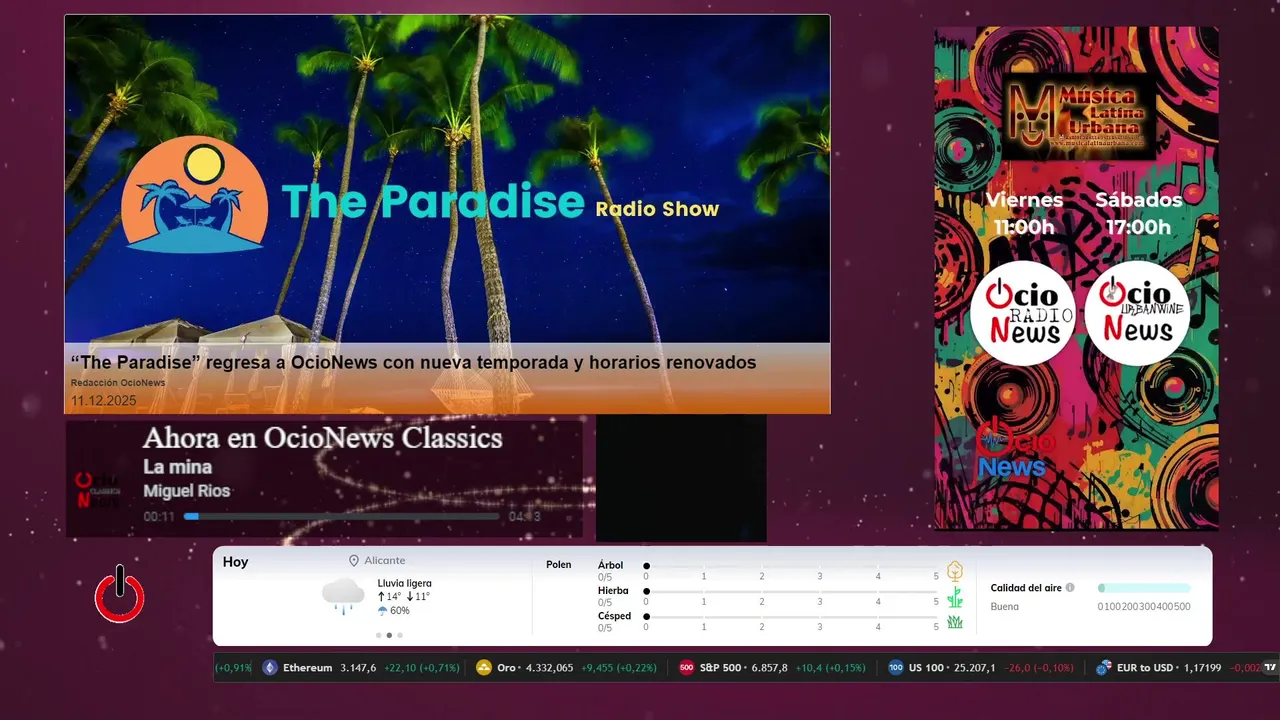Click the Lluvia ligera forecast text
This screenshot has height=720, width=1280.
tap(405, 583)
